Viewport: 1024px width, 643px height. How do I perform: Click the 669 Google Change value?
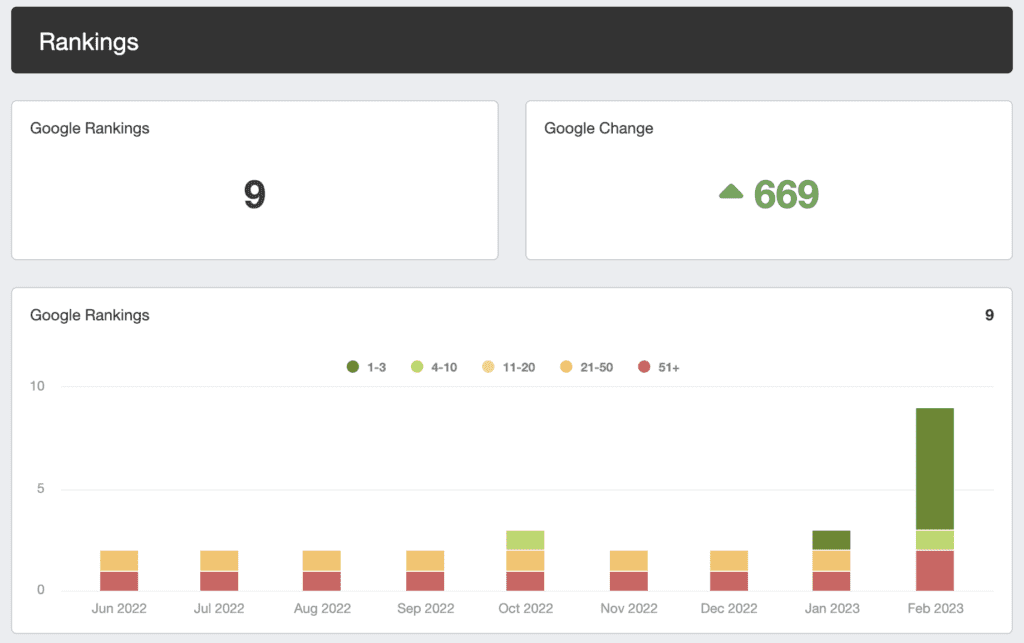(x=786, y=195)
